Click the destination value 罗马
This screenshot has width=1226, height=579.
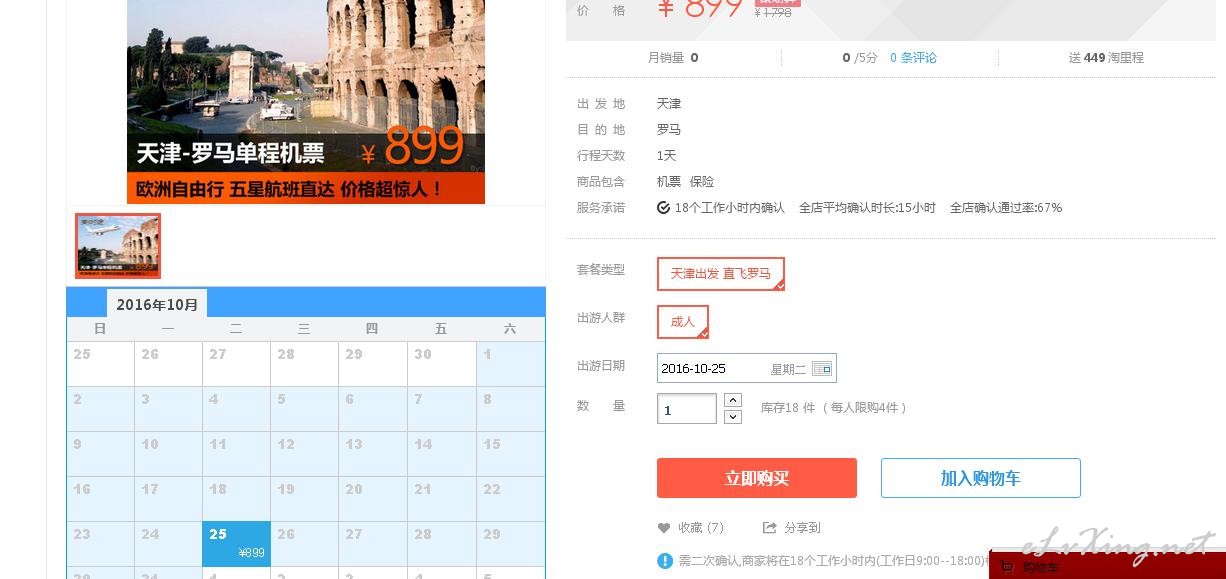click(x=669, y=130)
